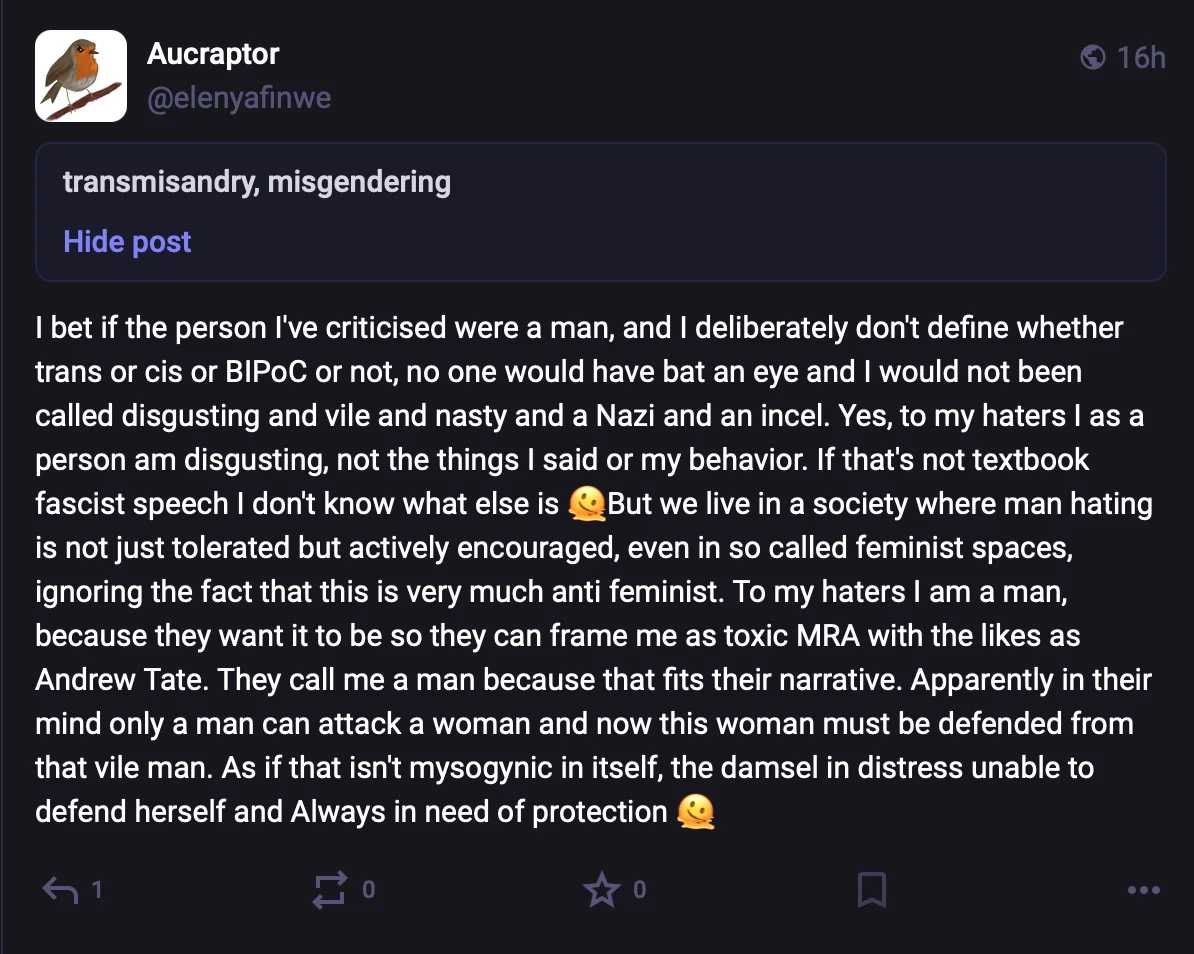
Task: Click the favourite count beside the star
Action: pyautogui.click(x=640, y=889)
